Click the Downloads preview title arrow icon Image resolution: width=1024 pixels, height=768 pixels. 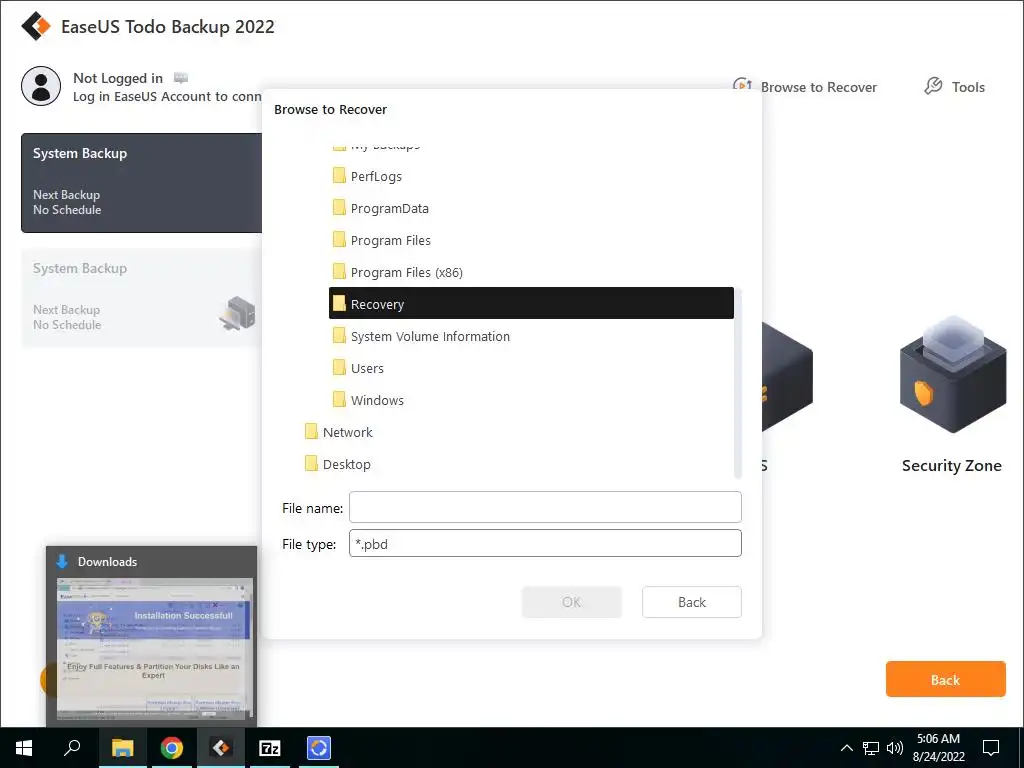pos(62,562)
